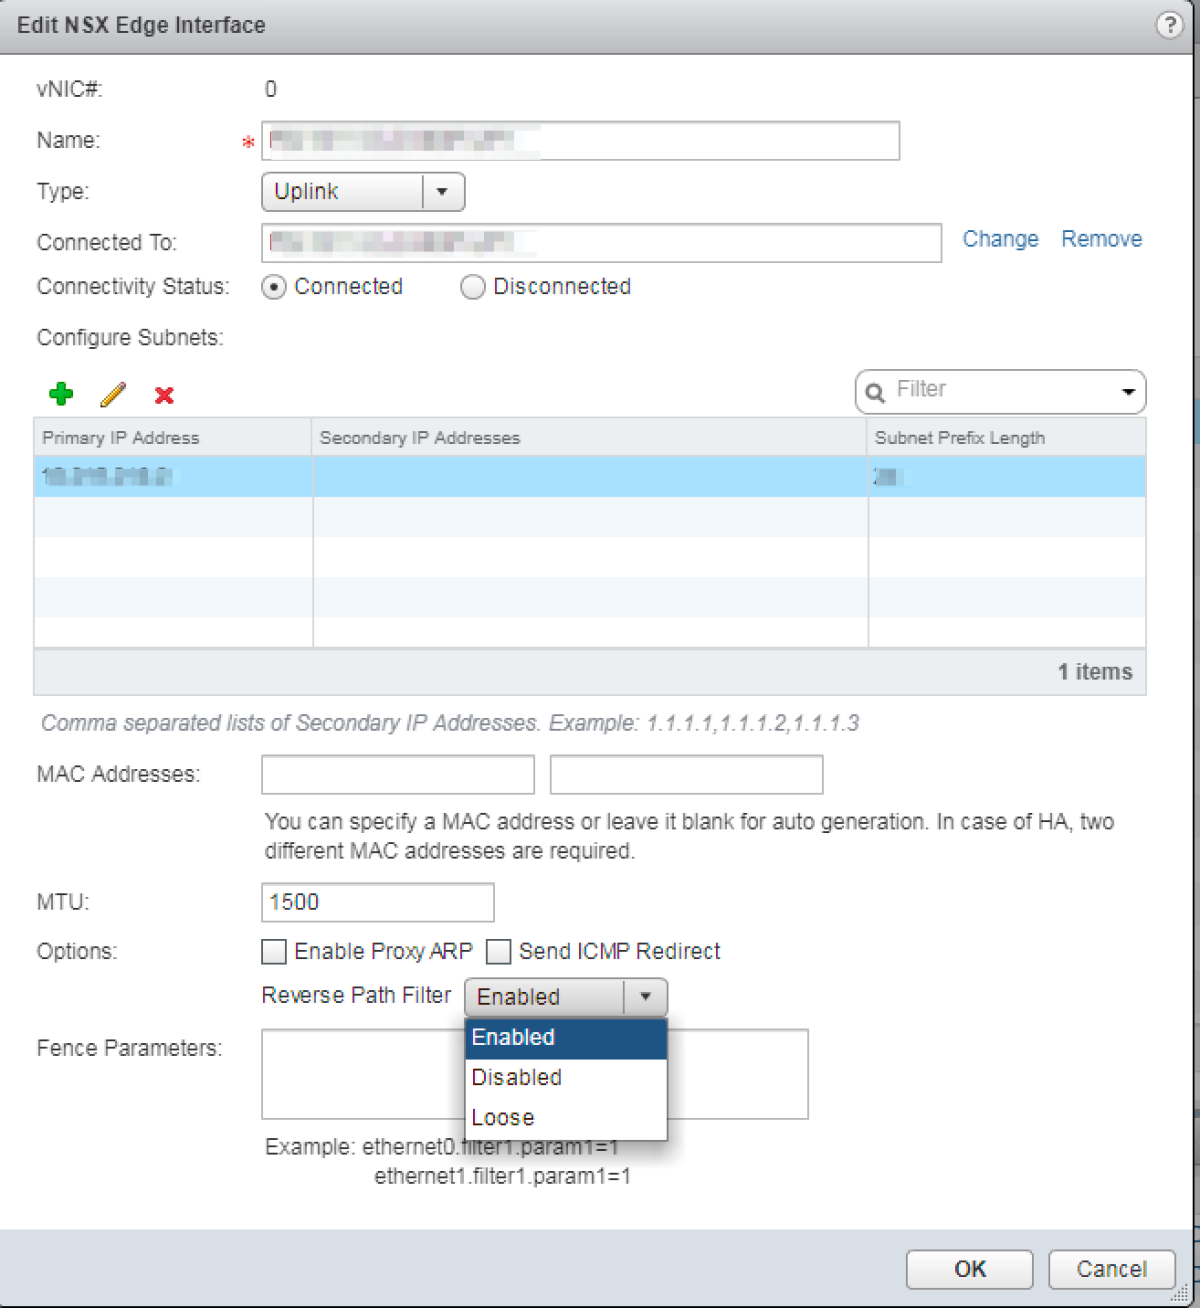Select the Disconnected radio button
The height and width of the screenshot is (1308, 1200).
[x=472, y=287]
